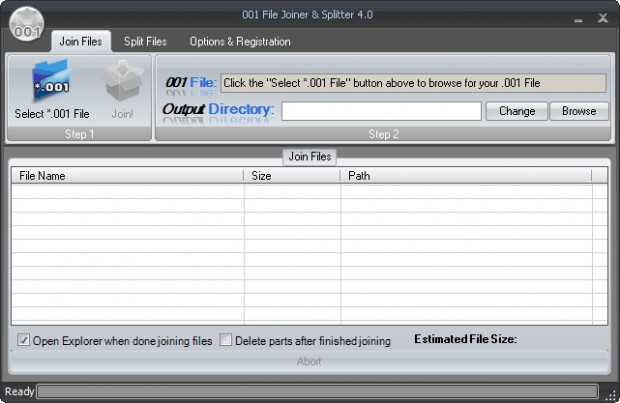This screenshot has height=403, width=620.
Task: Click the Select *.001 File folder icon
Action: (51, 81)
